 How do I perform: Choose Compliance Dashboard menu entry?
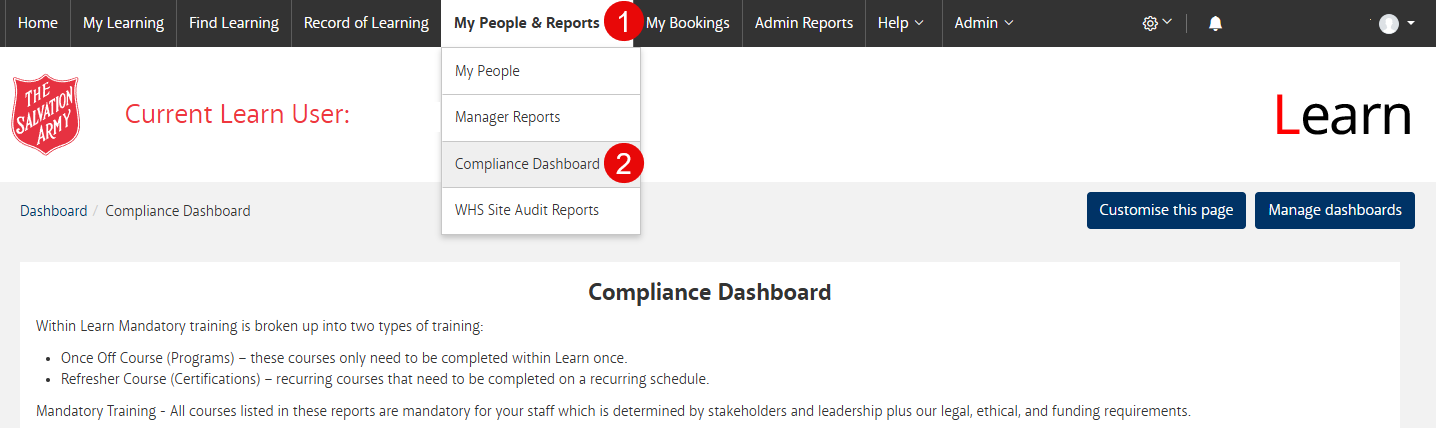541,164
